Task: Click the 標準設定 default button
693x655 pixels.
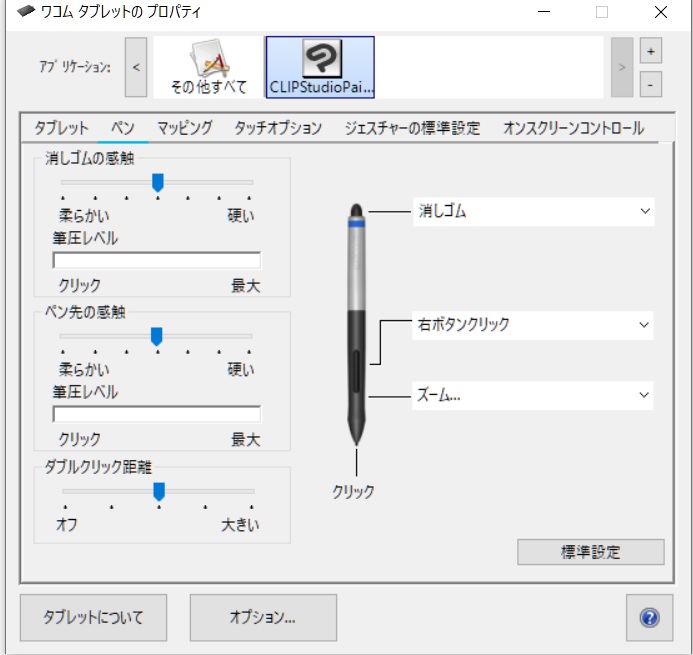Action: click(590, 552)
